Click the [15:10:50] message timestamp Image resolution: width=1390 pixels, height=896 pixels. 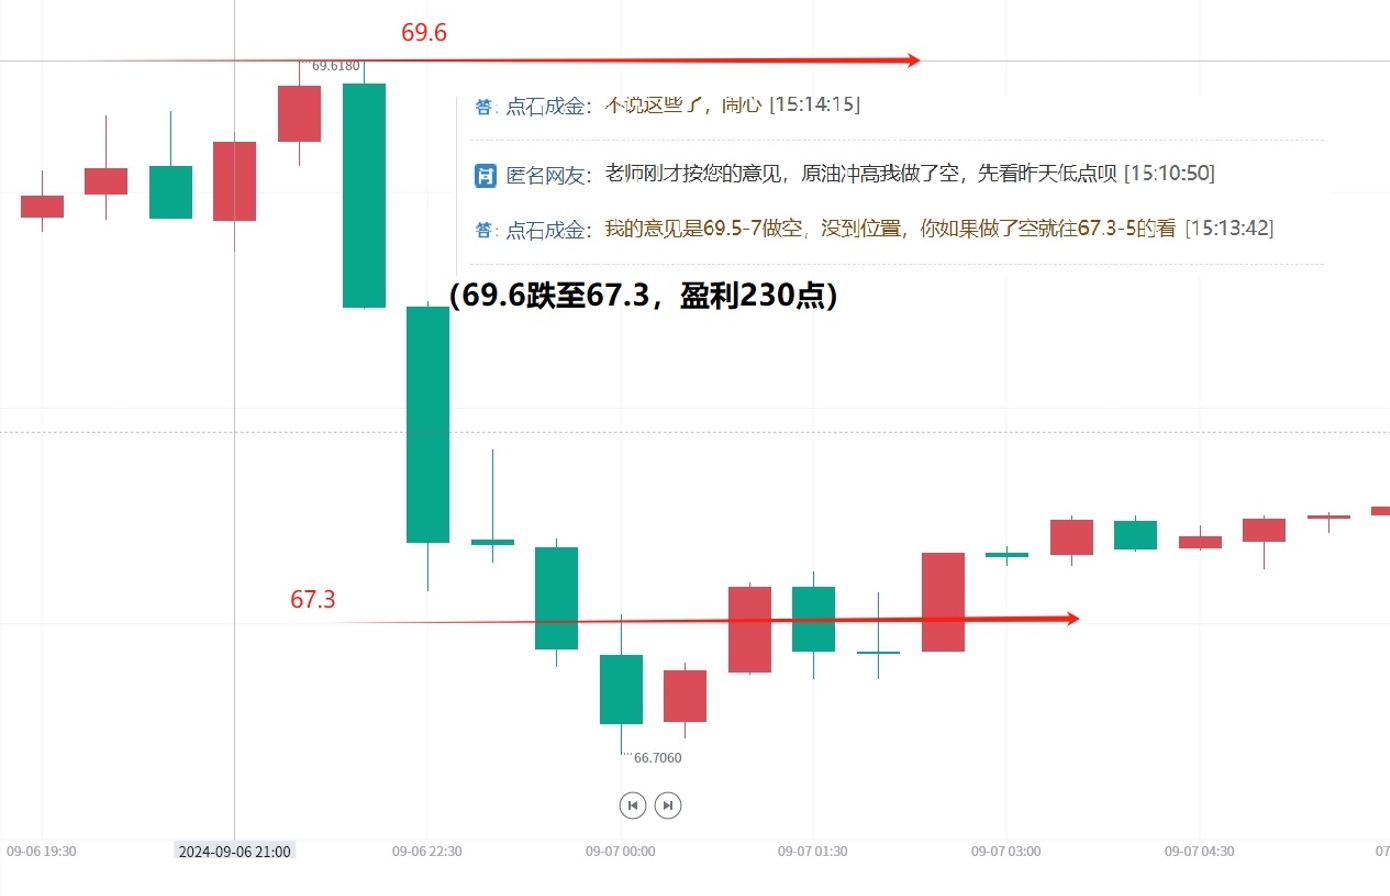point(1170,174)
